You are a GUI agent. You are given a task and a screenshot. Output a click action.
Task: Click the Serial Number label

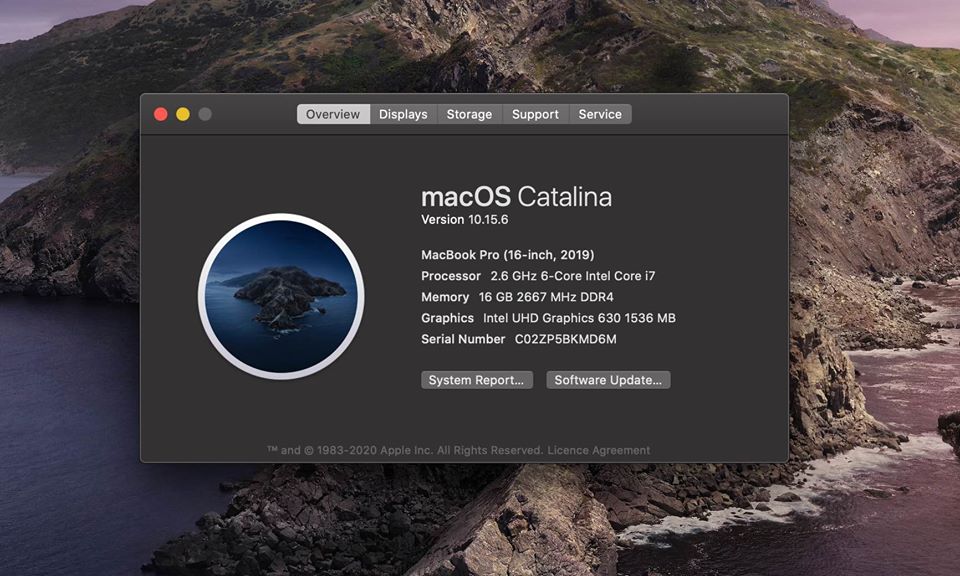coord(463,339)
